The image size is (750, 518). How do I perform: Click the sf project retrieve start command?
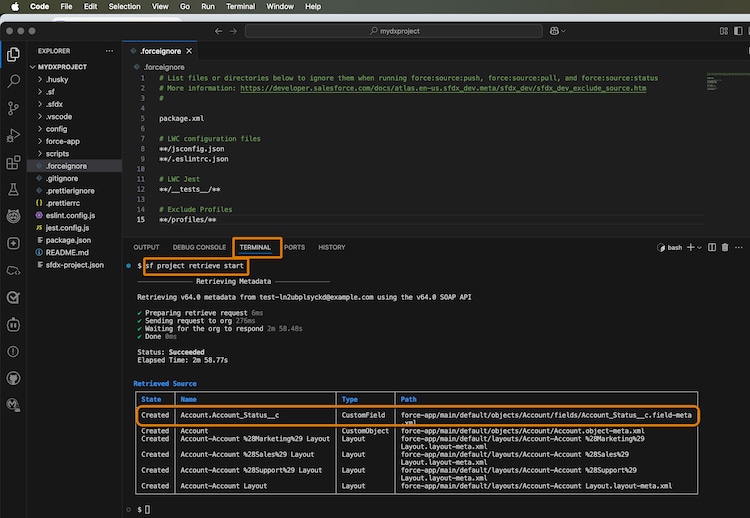click(x=195, y=266)
